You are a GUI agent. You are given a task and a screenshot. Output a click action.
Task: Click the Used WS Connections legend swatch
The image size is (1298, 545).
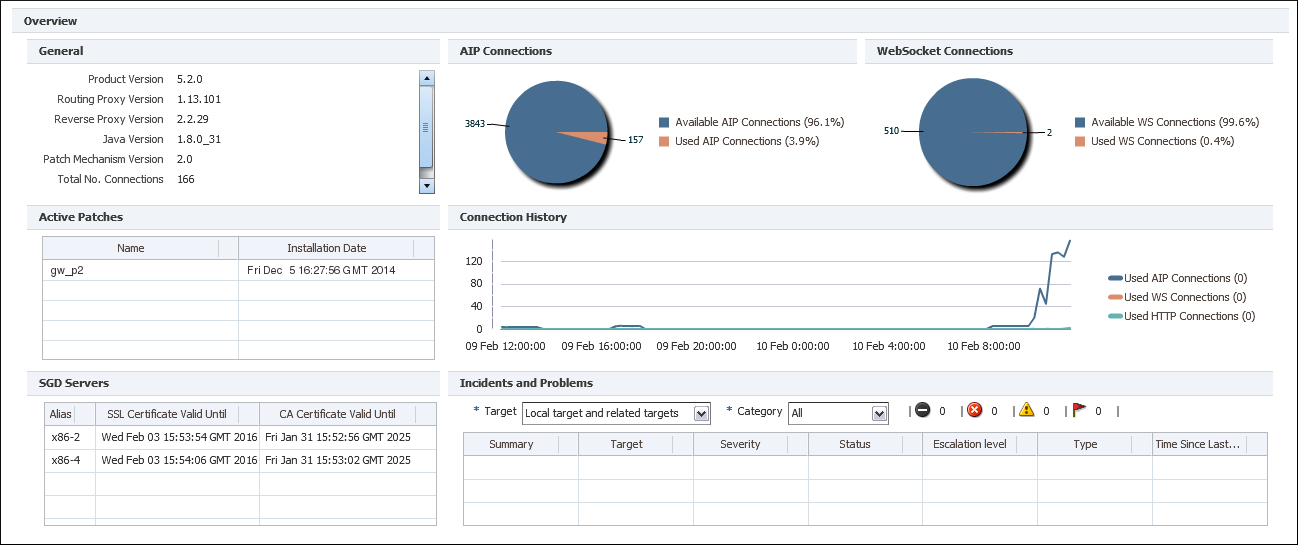tap(1080, 141)
